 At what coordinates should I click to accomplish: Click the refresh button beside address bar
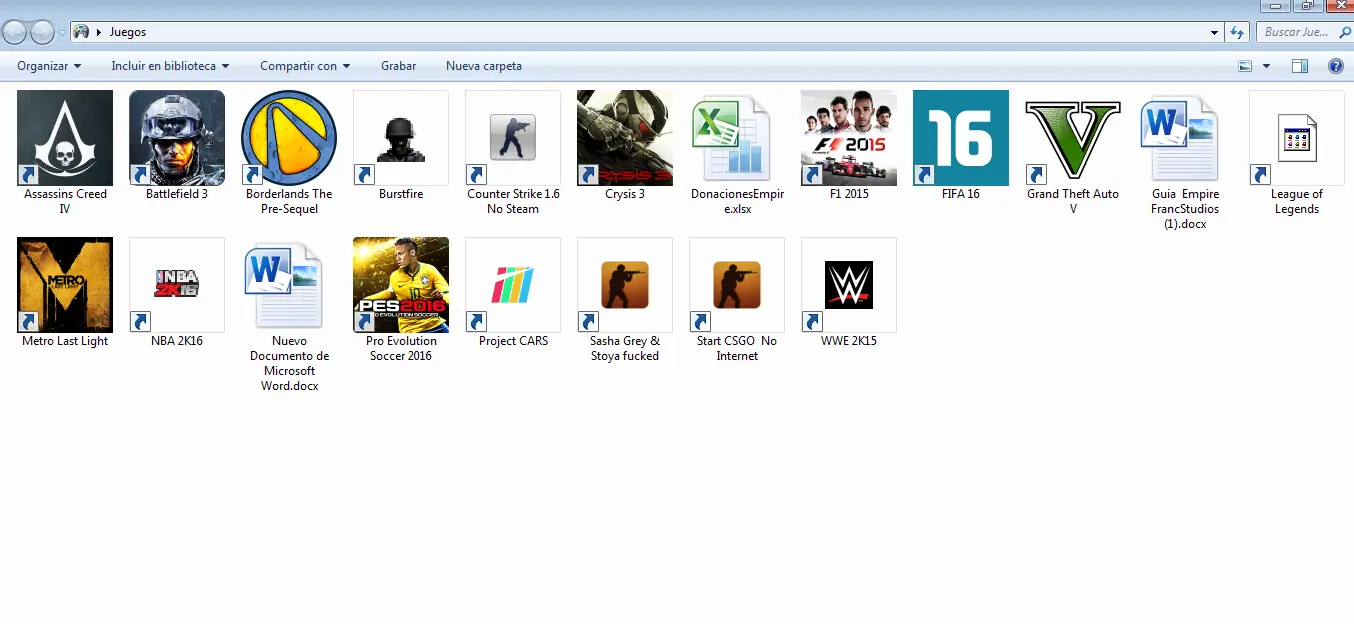[1238, 32]
